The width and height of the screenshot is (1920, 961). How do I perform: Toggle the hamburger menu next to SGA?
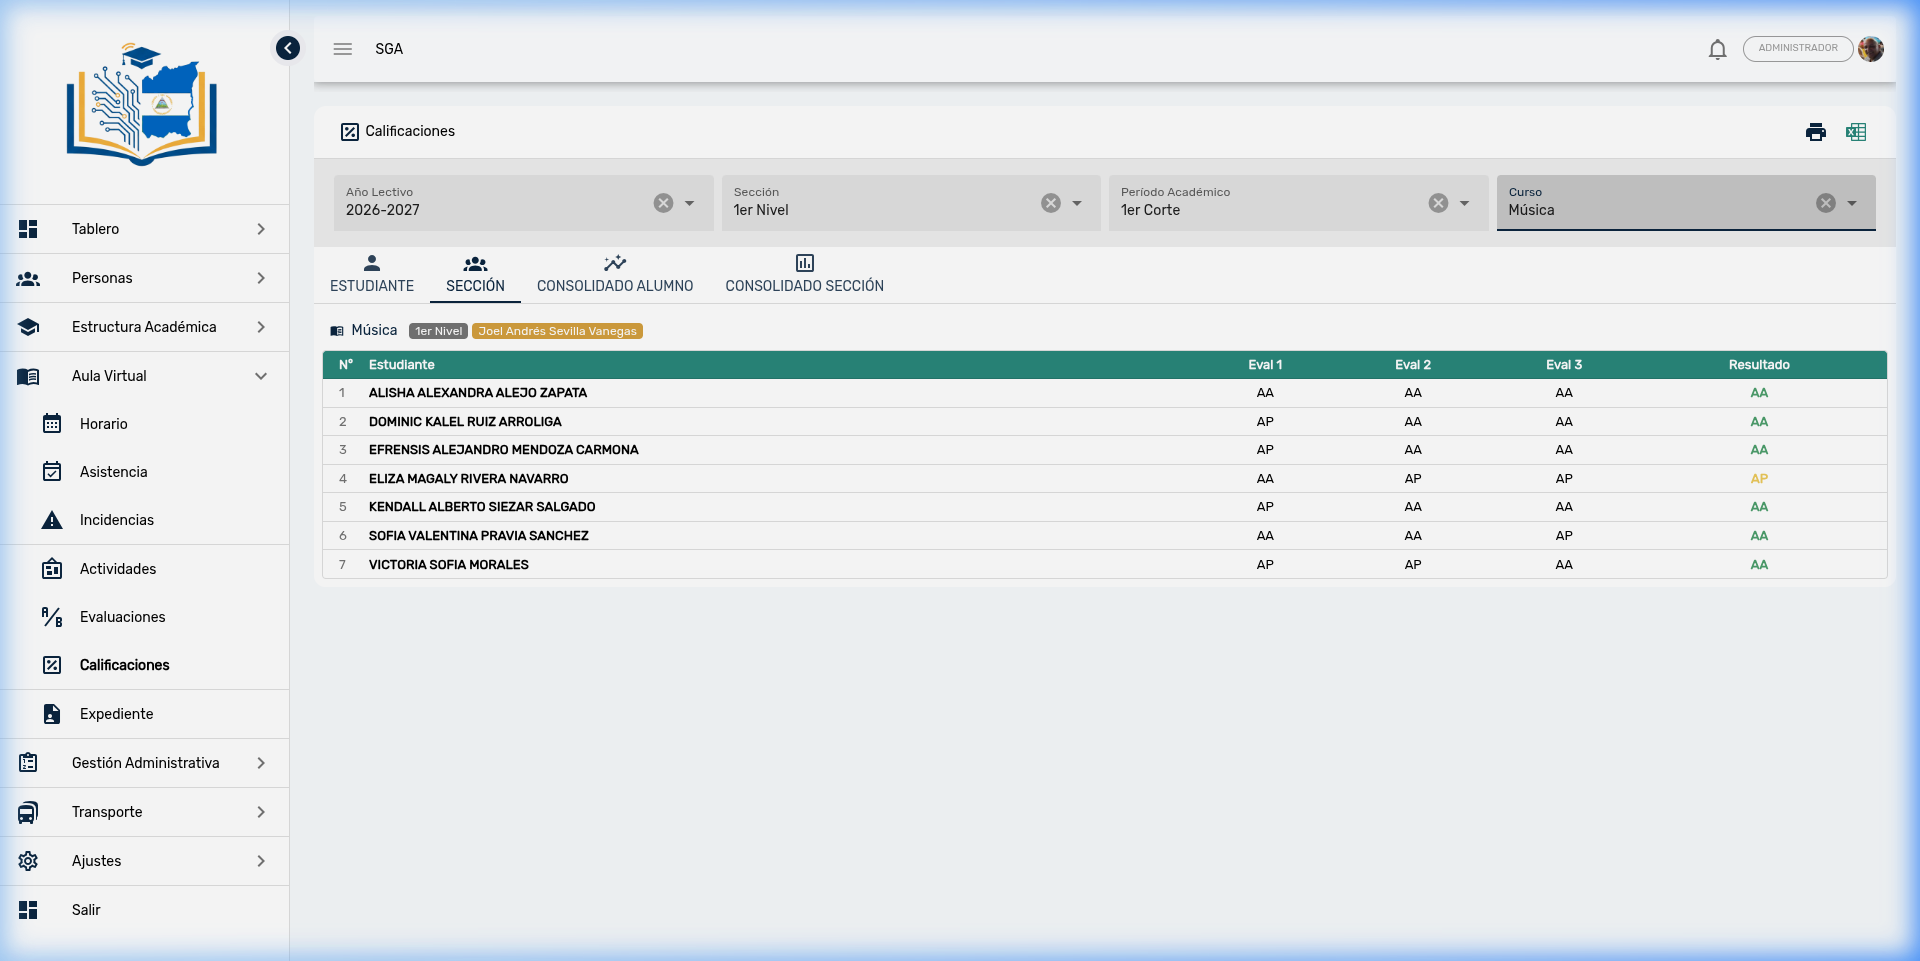point(343,49)
